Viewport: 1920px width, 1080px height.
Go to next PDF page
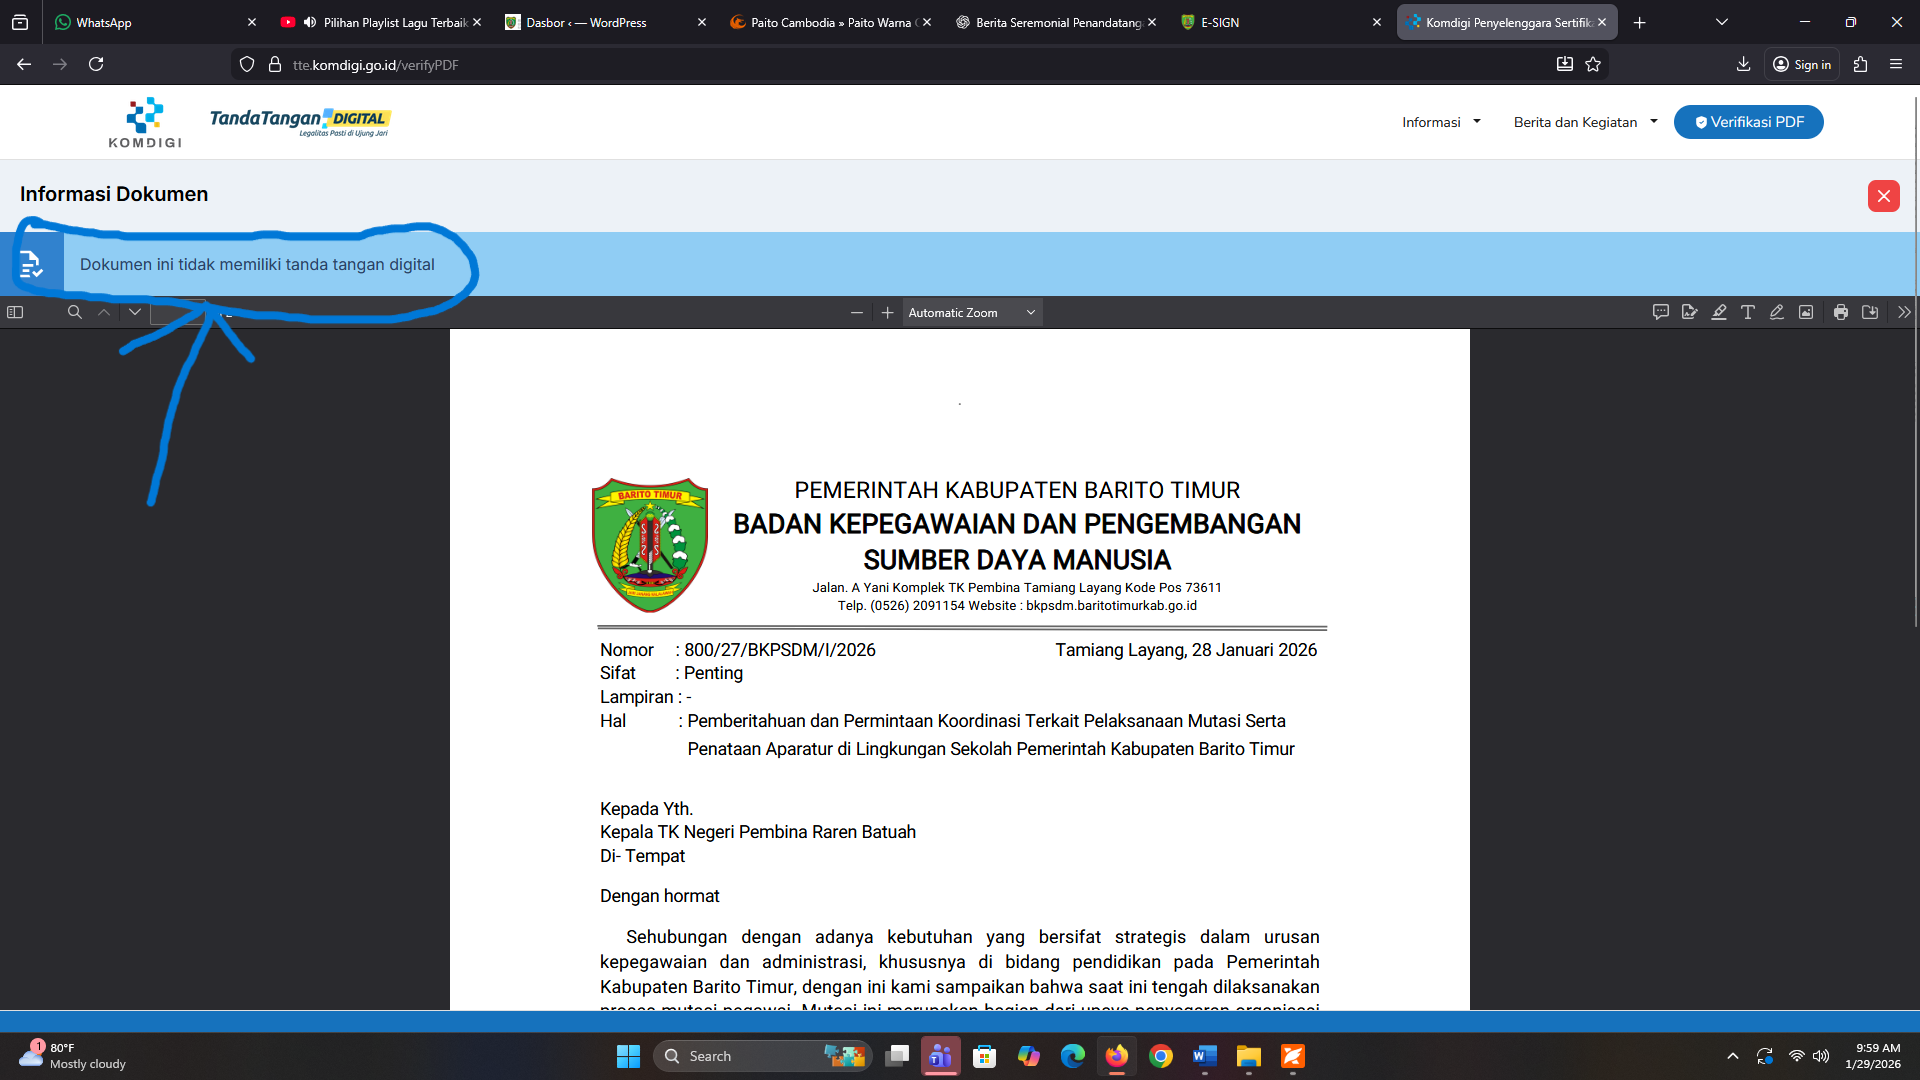point(135,312)
